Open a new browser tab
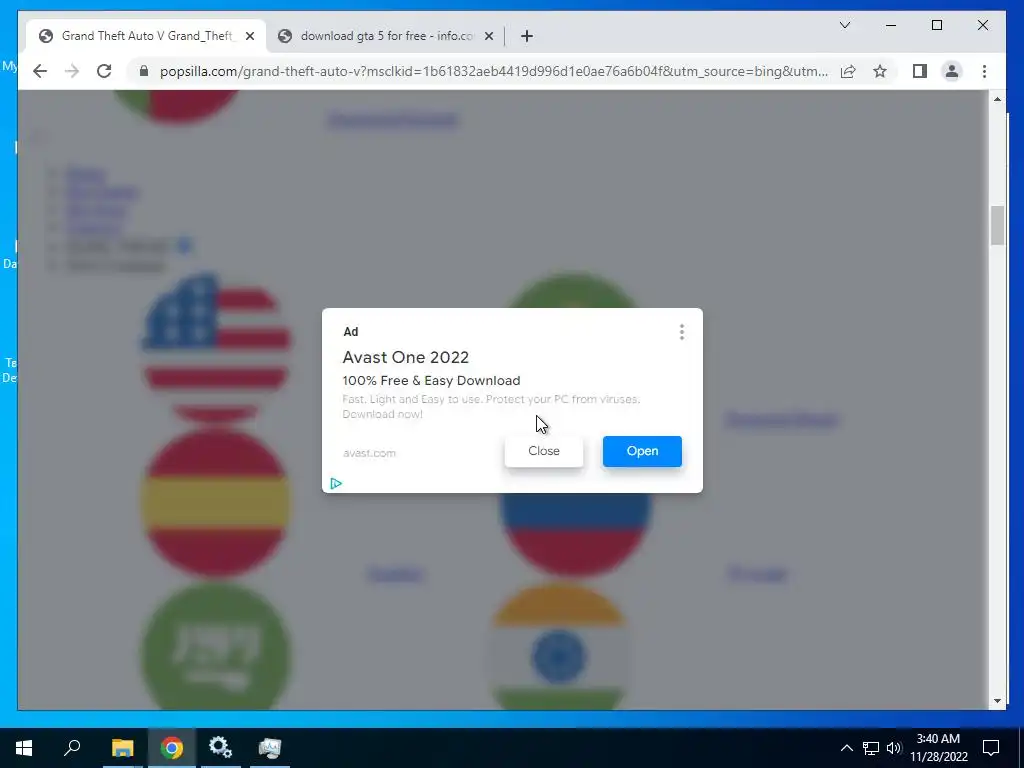Image resolution: width=1024 pixels, height=768 pixels. (527, 36)
